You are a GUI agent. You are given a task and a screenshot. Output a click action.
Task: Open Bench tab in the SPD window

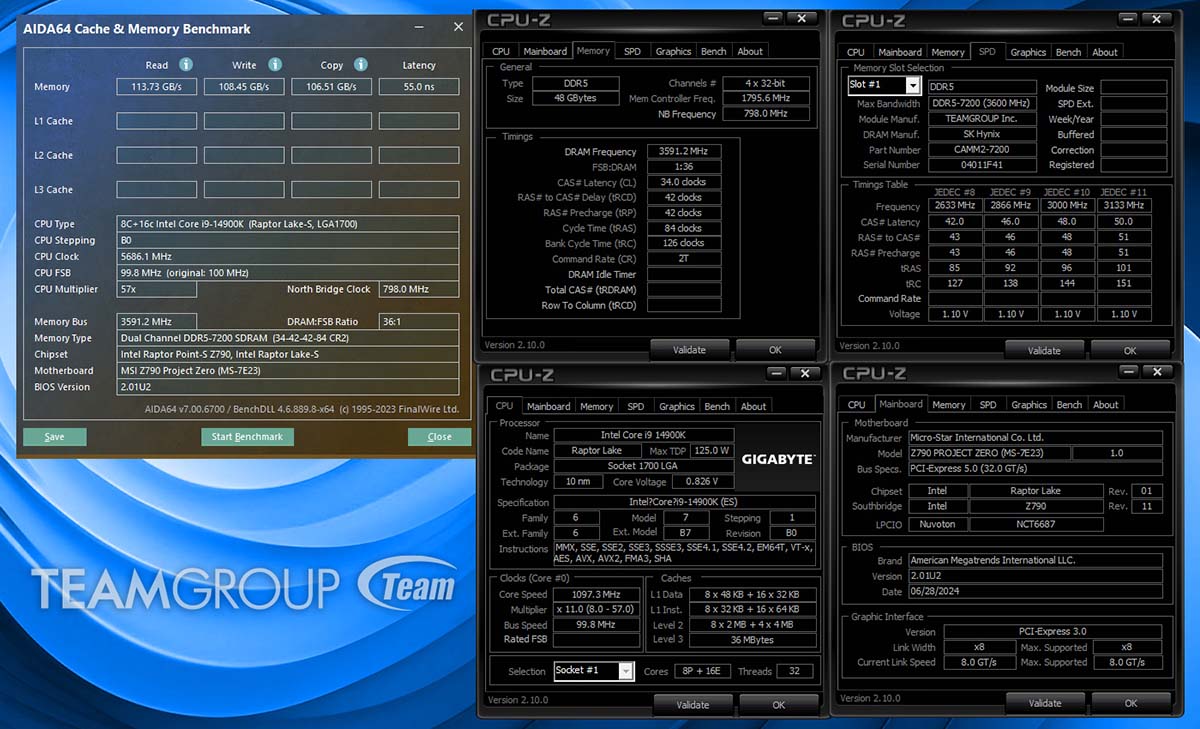1068,52
